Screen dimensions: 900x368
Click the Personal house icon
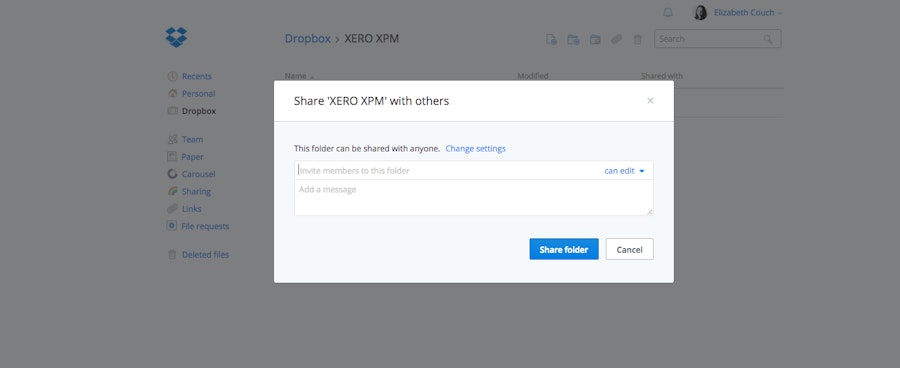click(x=172, y=94)
